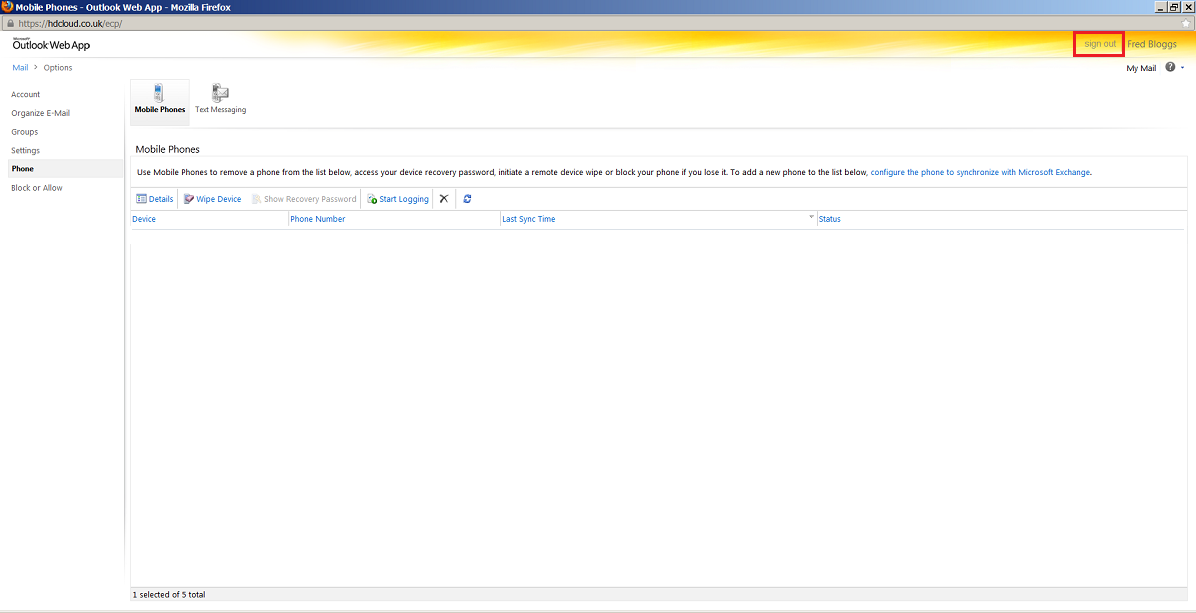The width and height of the screenshot is (1196, 613).
Task: Open Details for the selected phone
Action: 155,199
